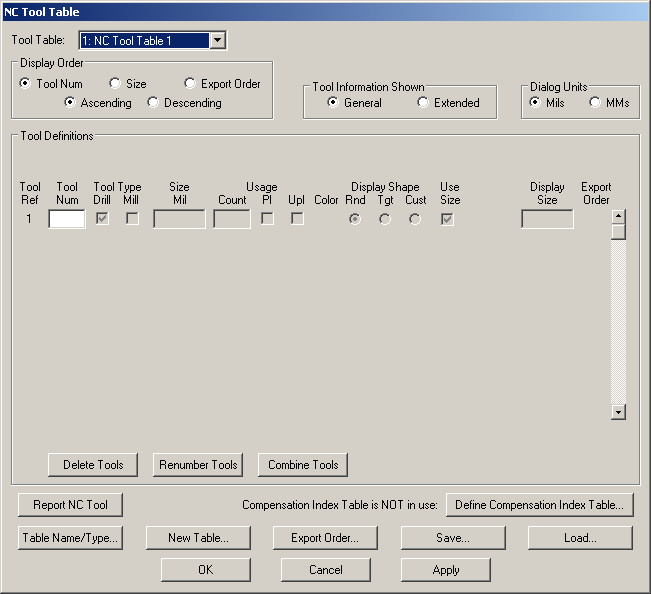Create a New Table
651x594 pixels.
(198, 538)
